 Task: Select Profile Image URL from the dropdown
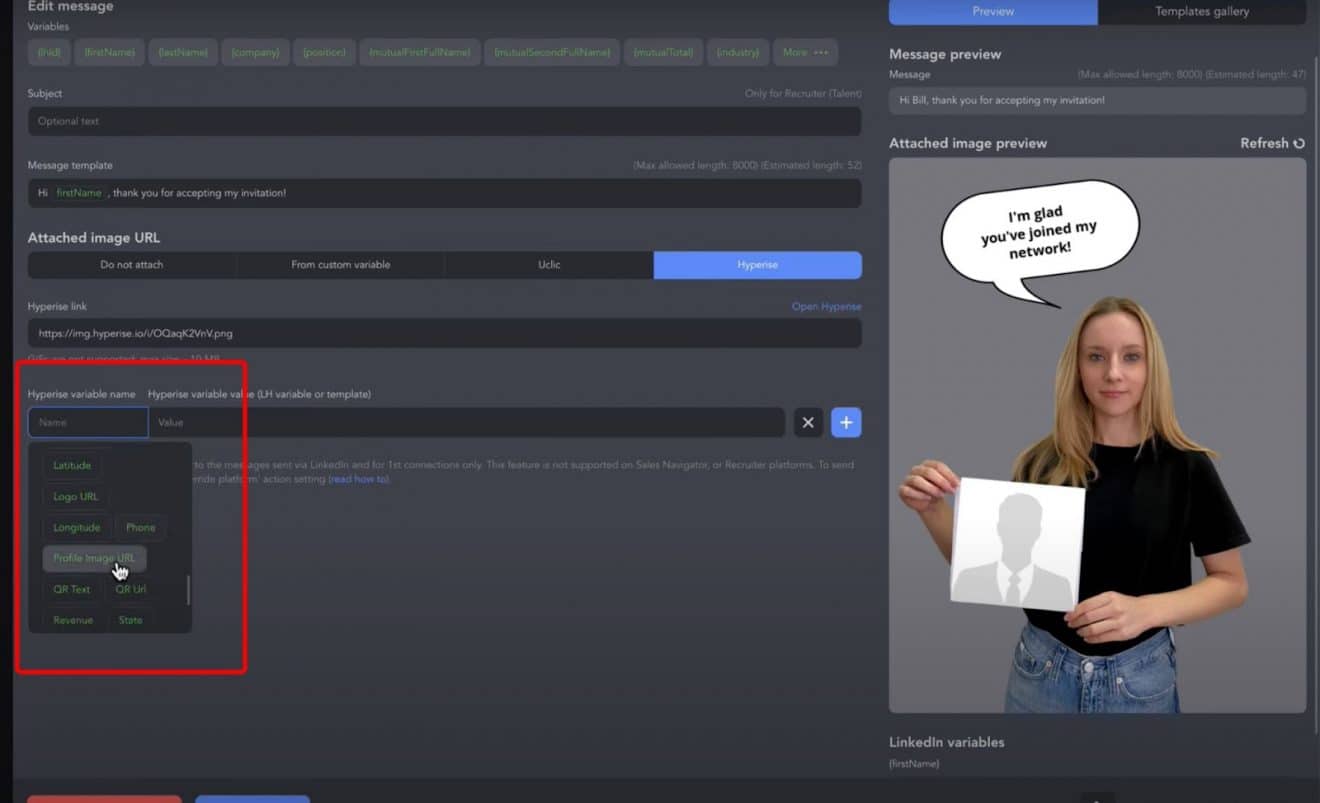tap(94, 558)
